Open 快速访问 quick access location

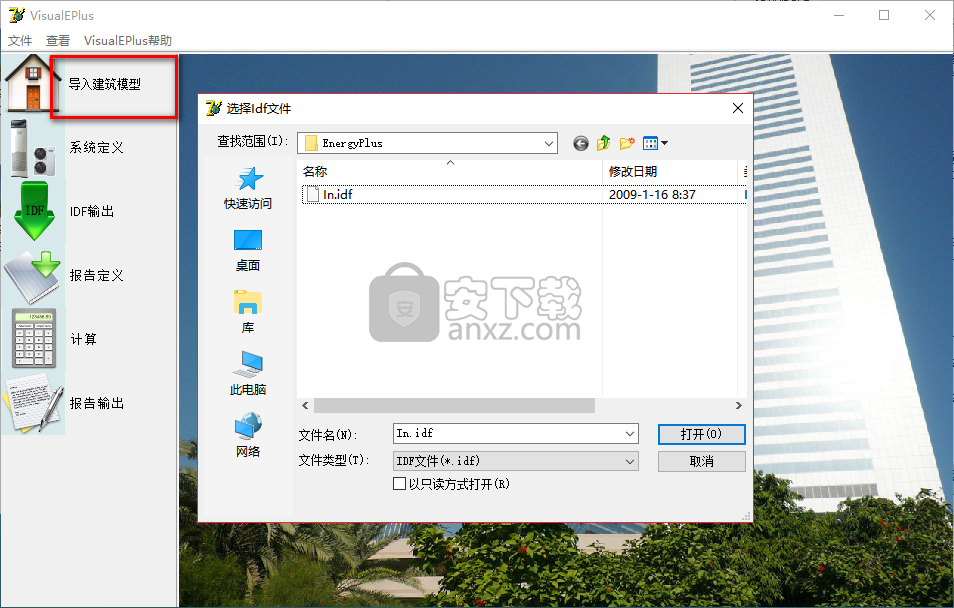pos(248,189)
